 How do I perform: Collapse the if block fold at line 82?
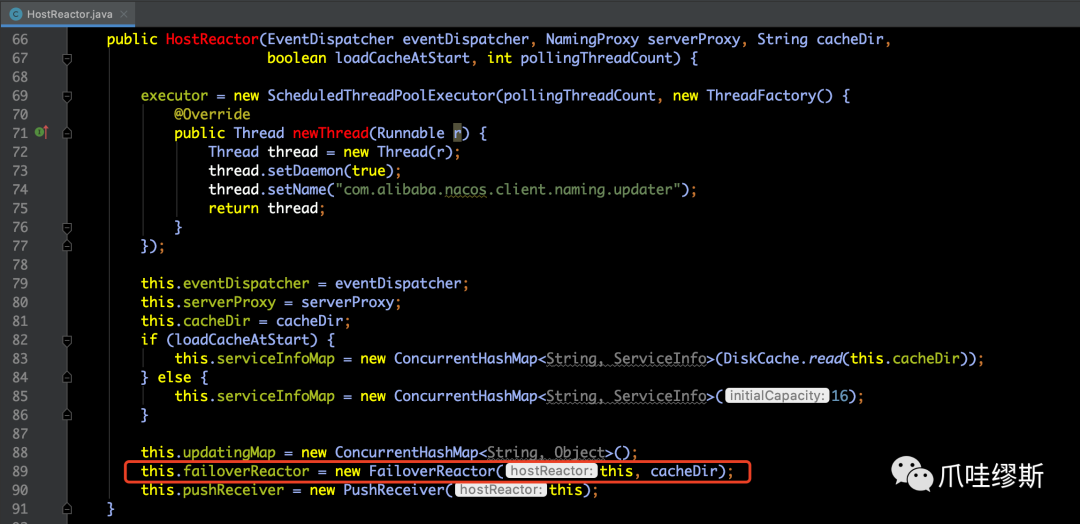coord(67,340)
